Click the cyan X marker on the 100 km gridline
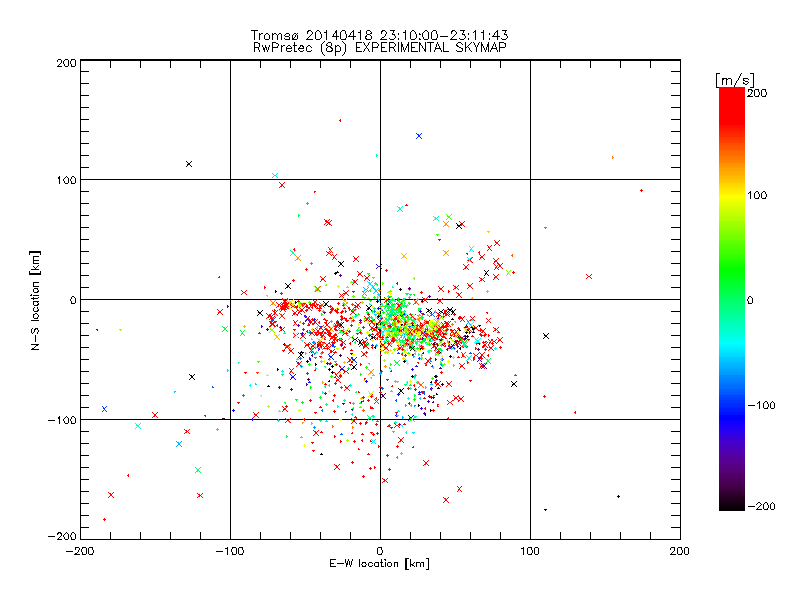Viewport: 800px width, 600px height. (275, 176)
